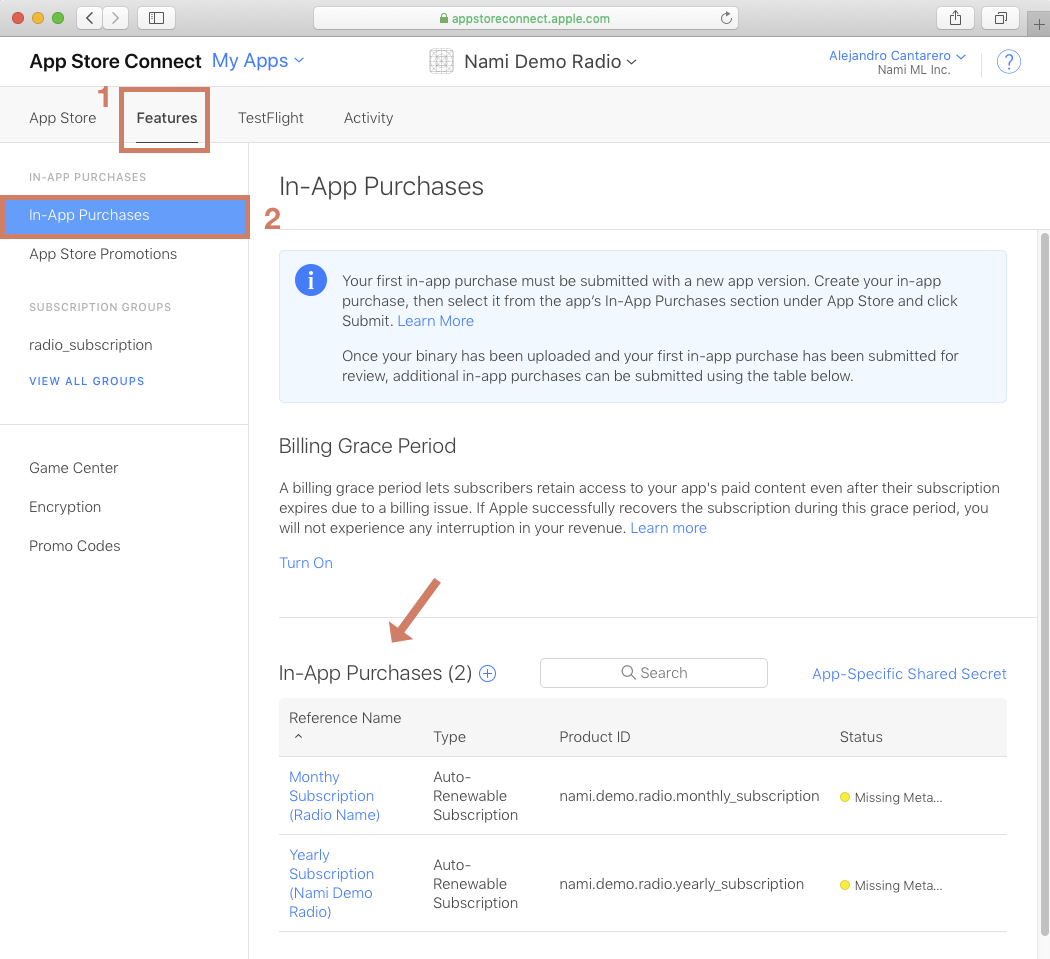Click Missing Meta status of yearly subscription
The width and height of the screenshot is (1050, 959).
891,885
